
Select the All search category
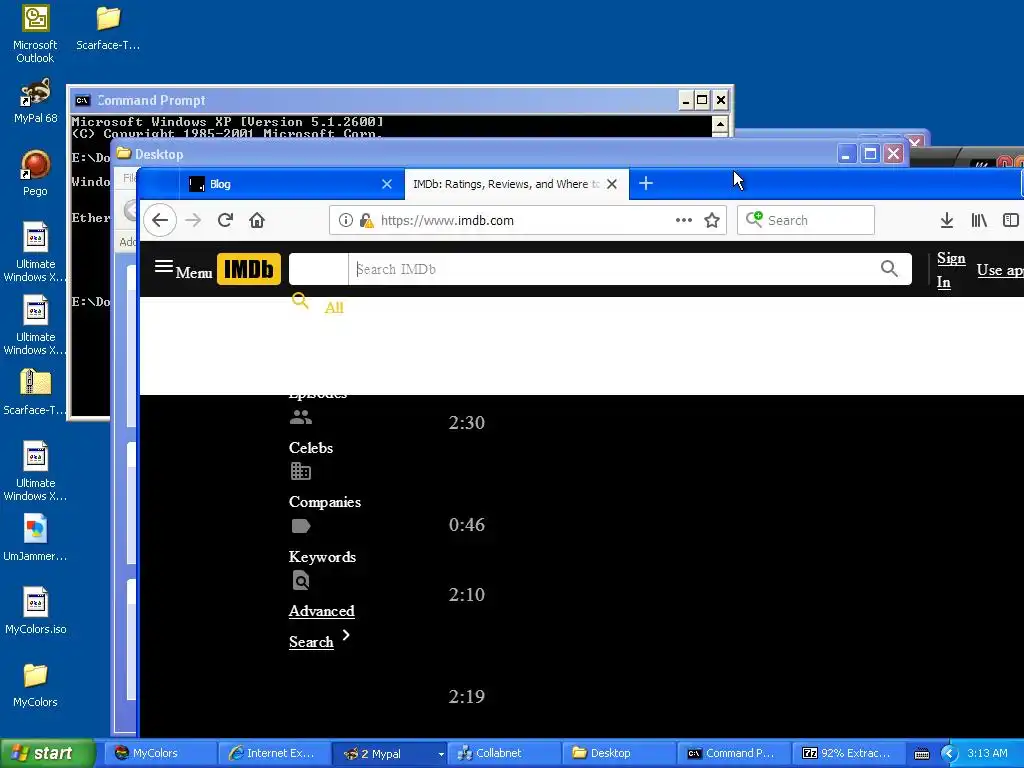tap(334, 308)
